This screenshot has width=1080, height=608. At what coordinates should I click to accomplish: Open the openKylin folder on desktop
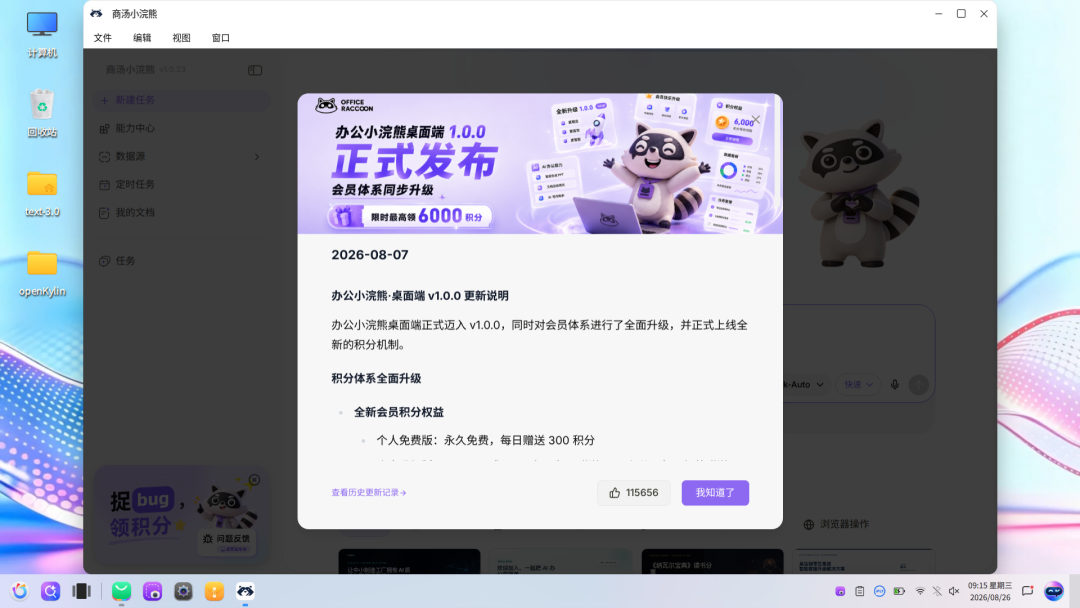(x=42, y=273)
